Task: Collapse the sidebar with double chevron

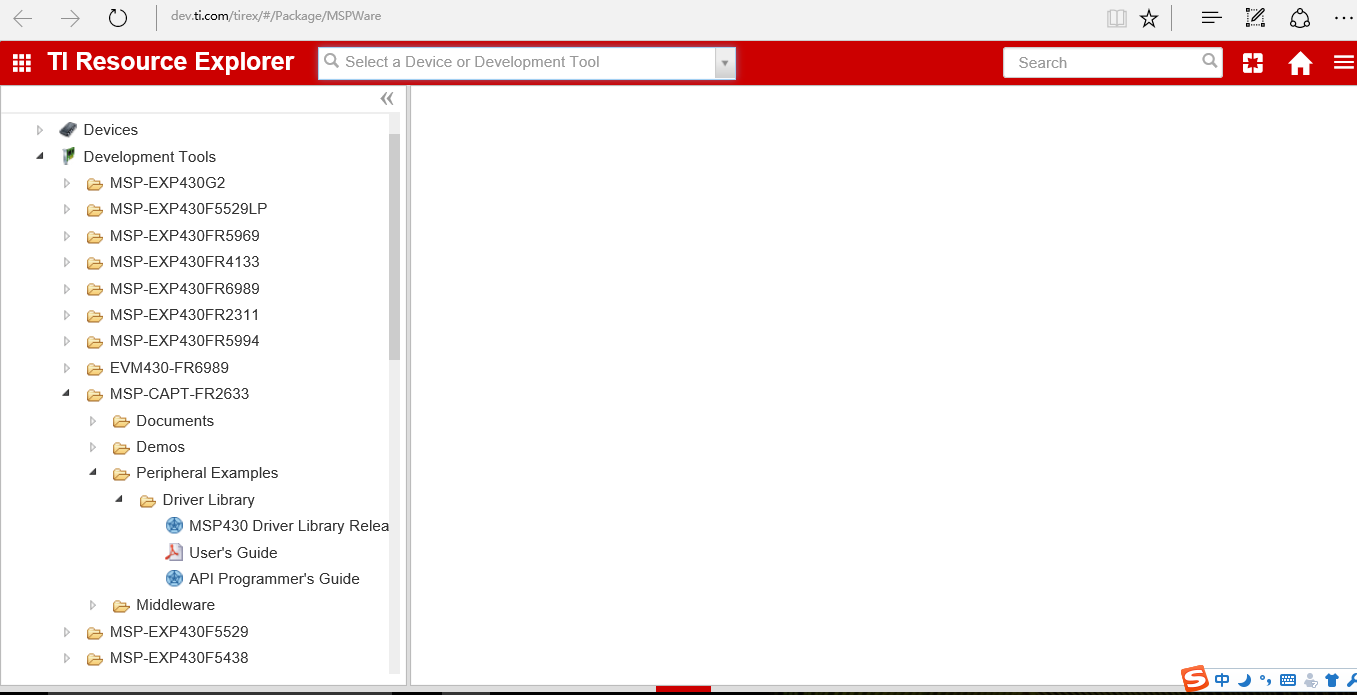Action: pyautogui.click(x=387, y=98)
